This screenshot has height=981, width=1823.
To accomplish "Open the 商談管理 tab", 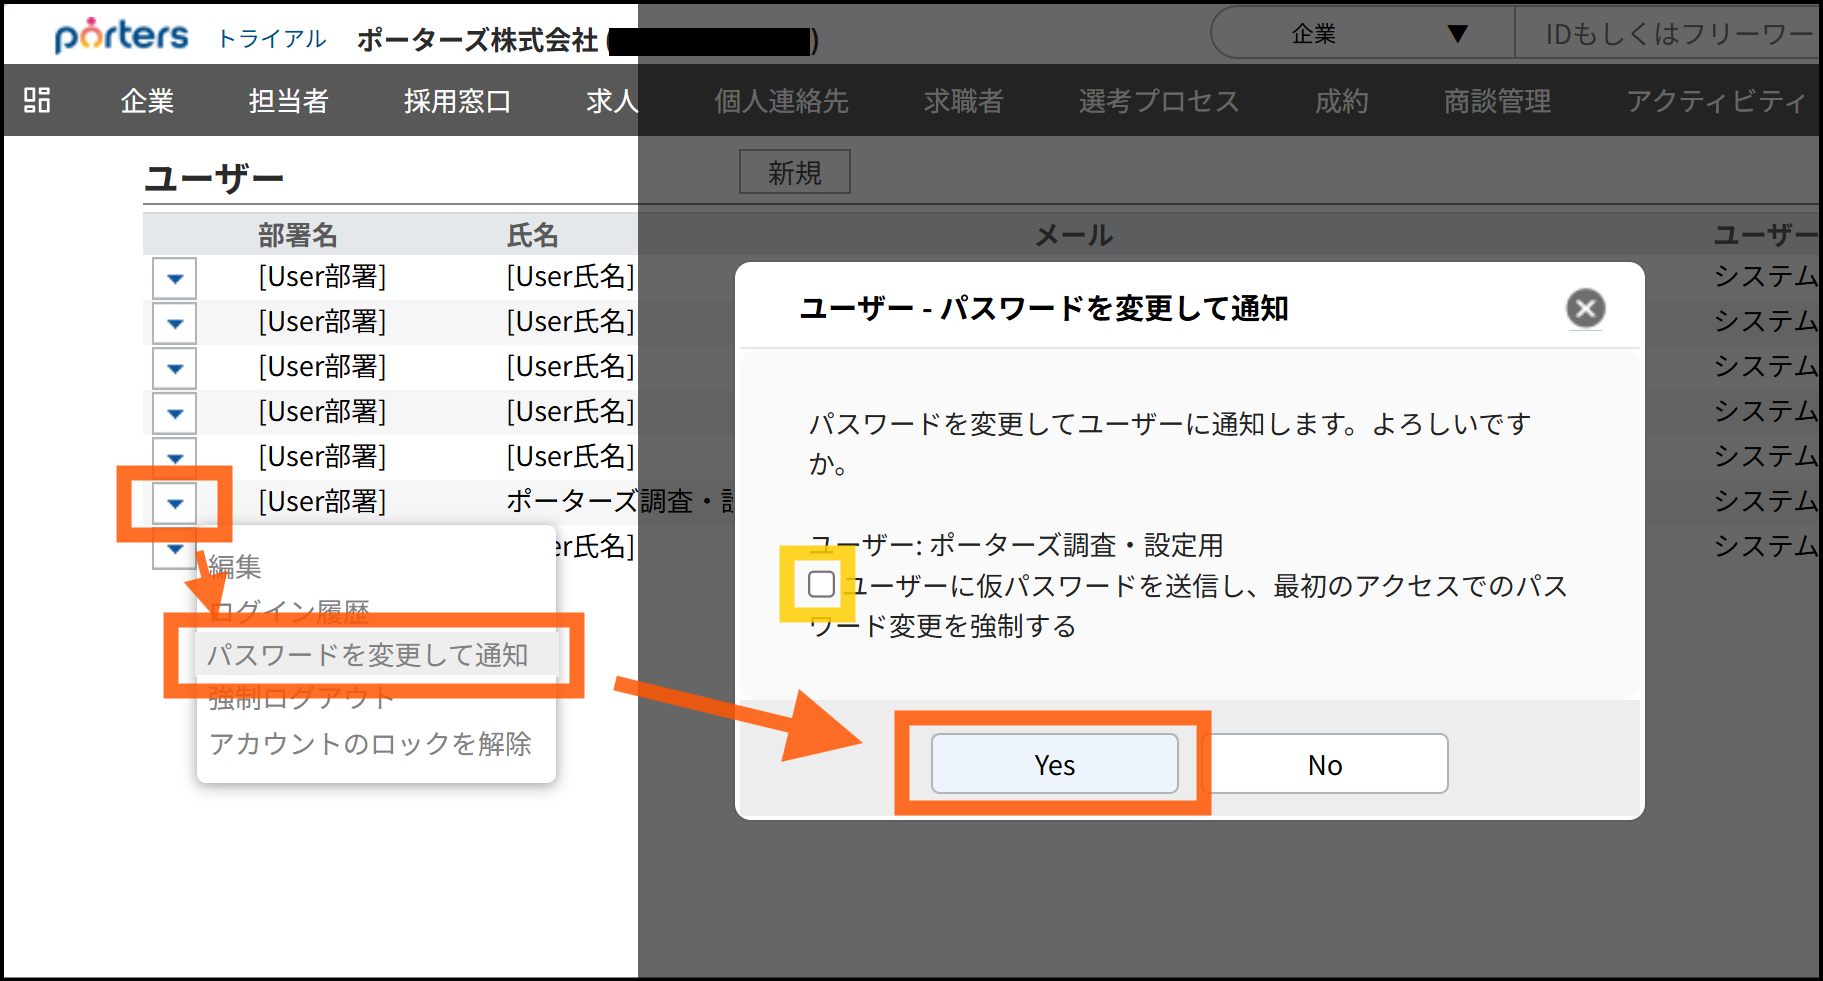I will tap(1497, 101).
